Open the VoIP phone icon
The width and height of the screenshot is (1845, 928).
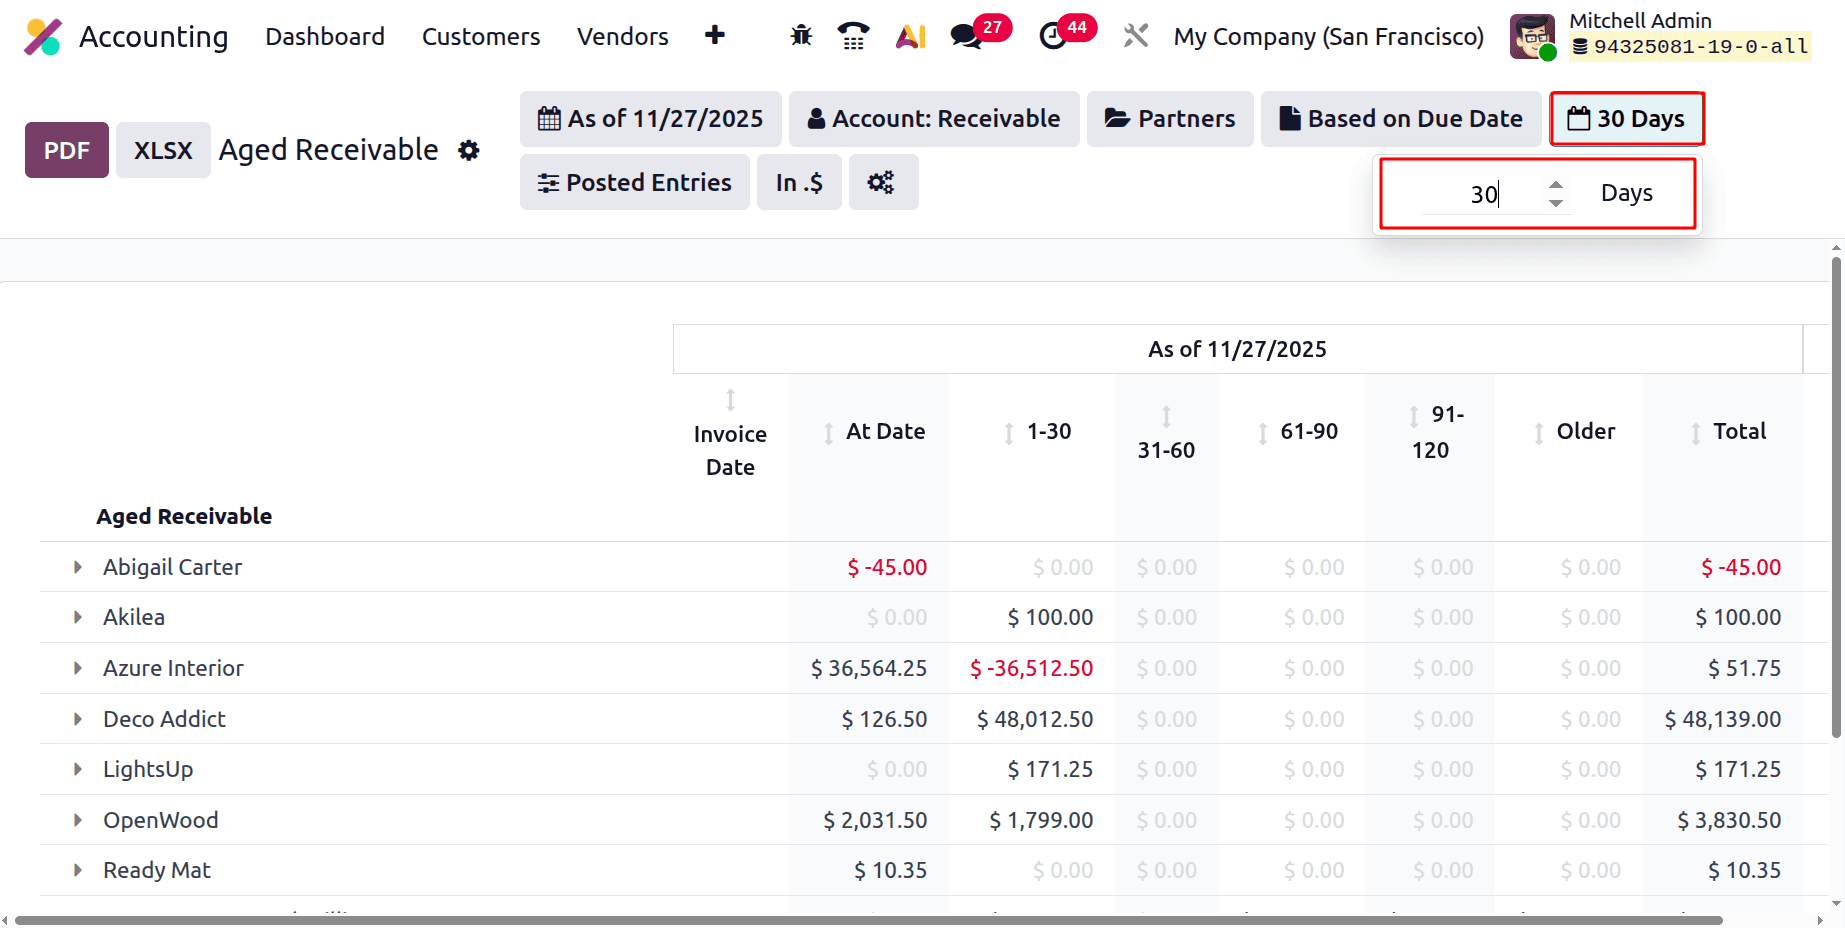click(853, 36)
